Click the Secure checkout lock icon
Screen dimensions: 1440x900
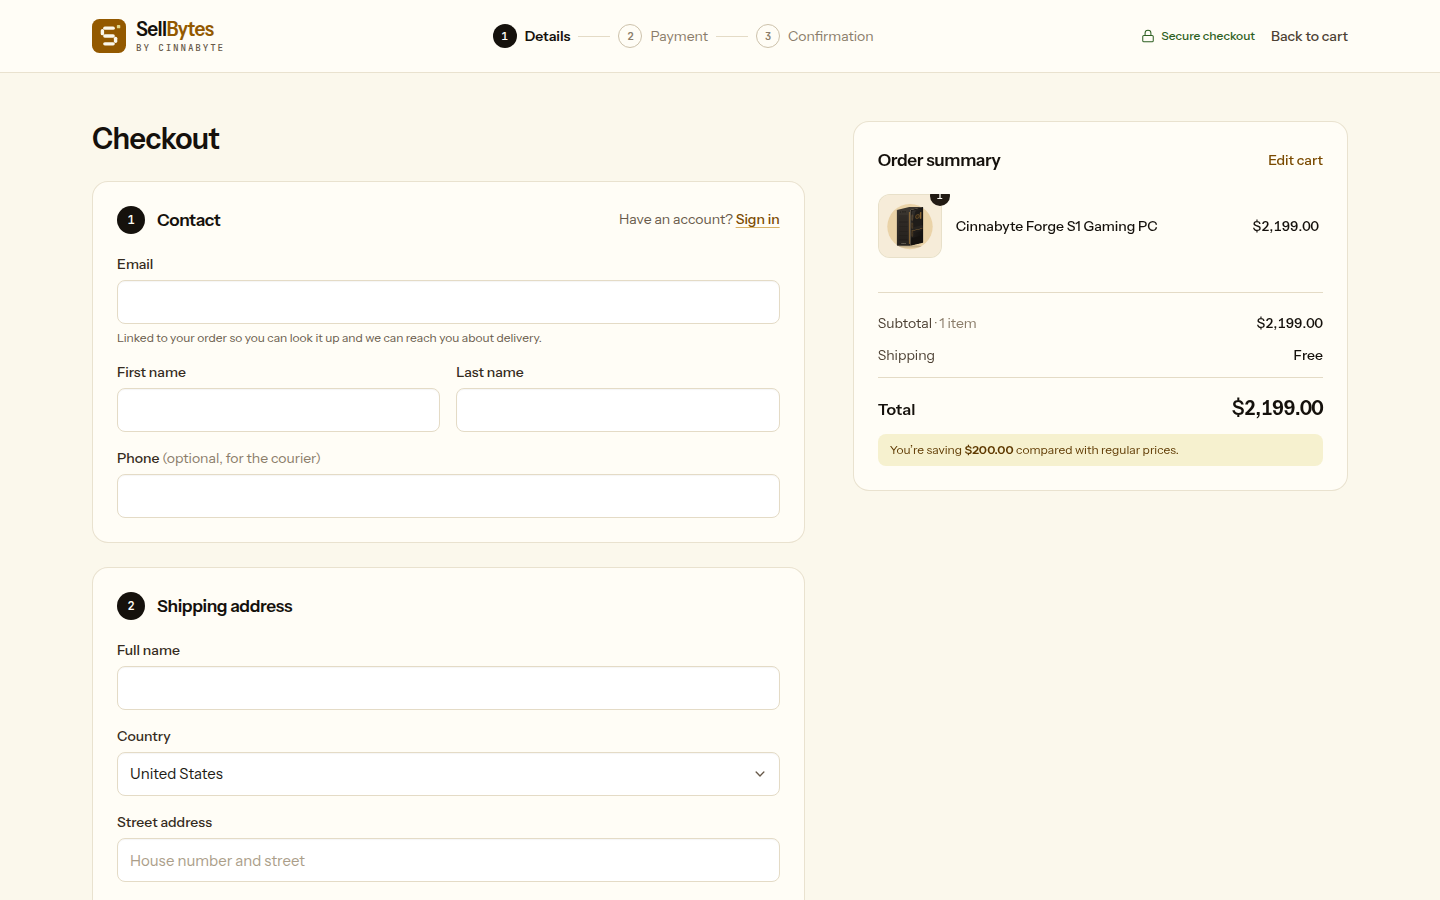pos(1148,36)
